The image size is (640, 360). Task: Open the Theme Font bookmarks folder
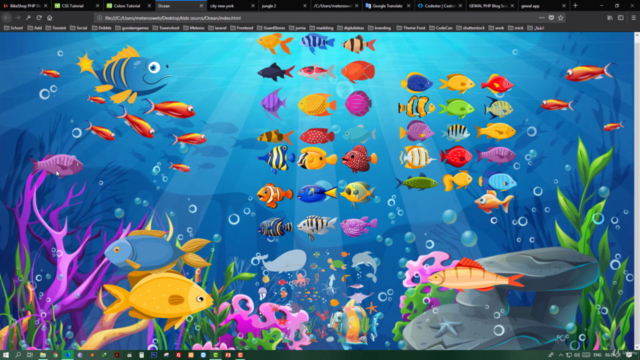[x=411, y=28]
